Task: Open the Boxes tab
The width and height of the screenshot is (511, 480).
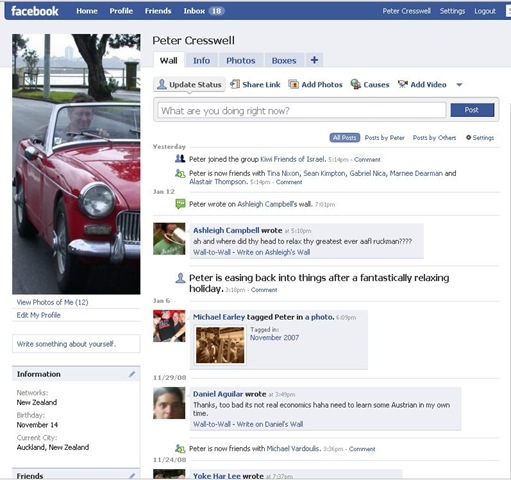Action: pyautogui.click(x=284, y=60)
